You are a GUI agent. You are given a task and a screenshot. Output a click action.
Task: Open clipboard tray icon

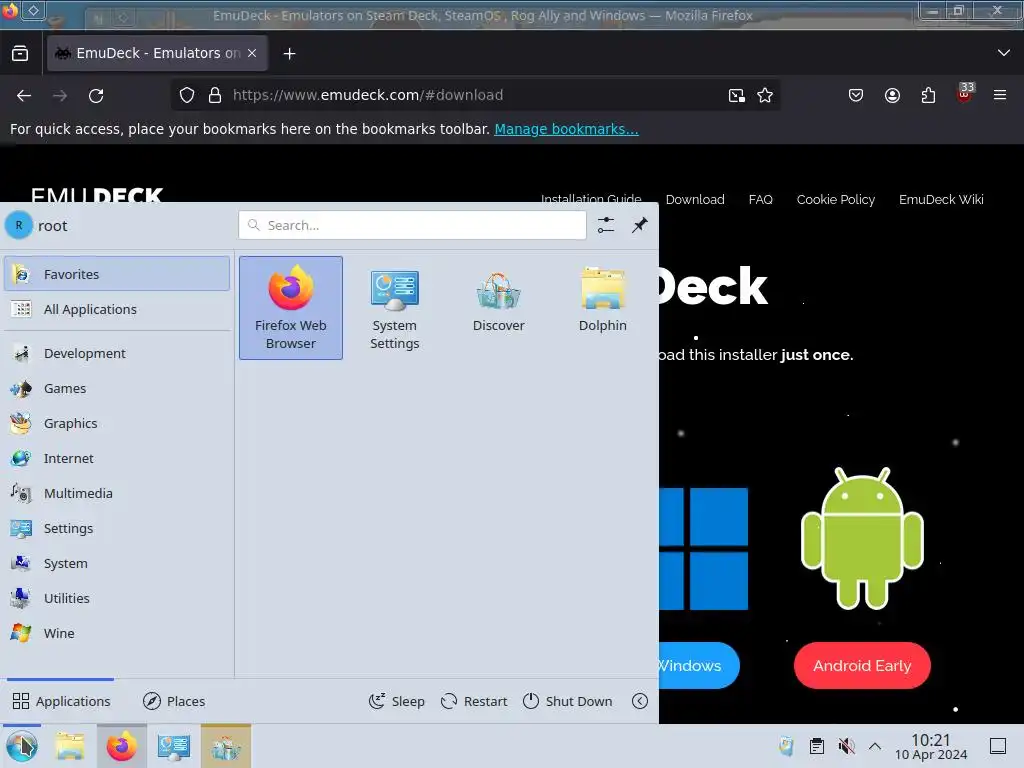pyautogui.click(x=816, y=746)
